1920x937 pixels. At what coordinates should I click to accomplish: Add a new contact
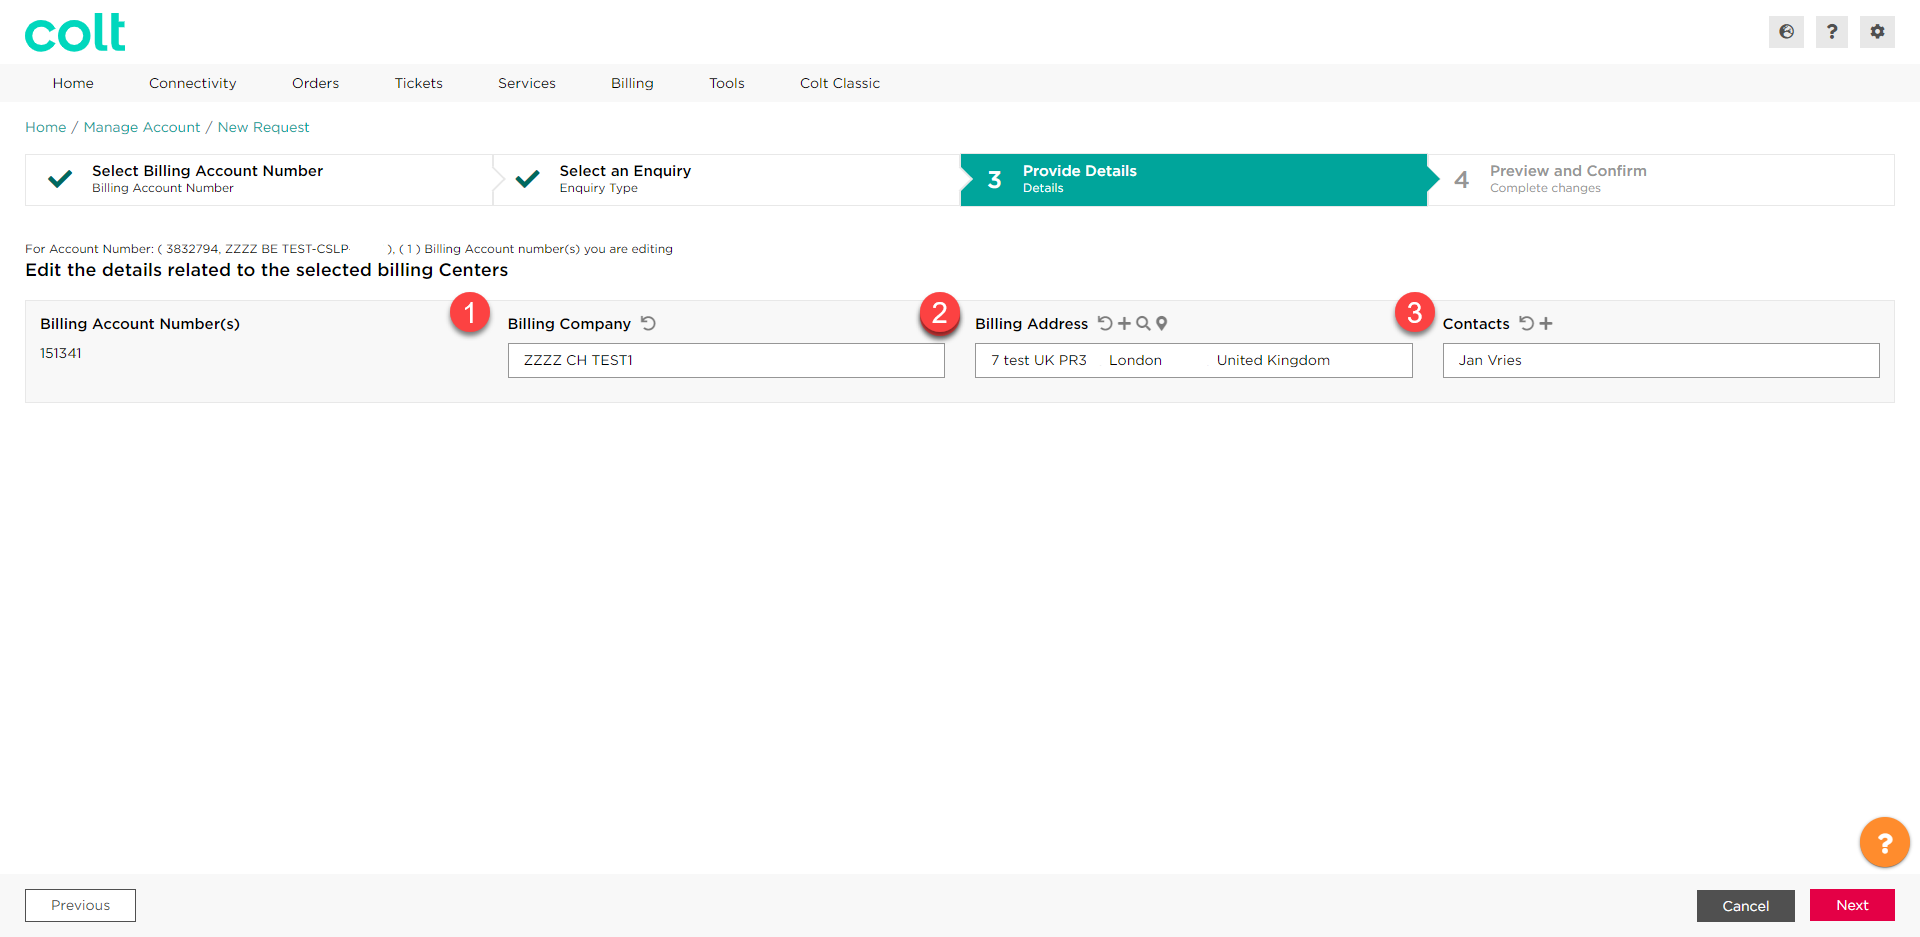pyautogui.click(x=1546, y=323)
